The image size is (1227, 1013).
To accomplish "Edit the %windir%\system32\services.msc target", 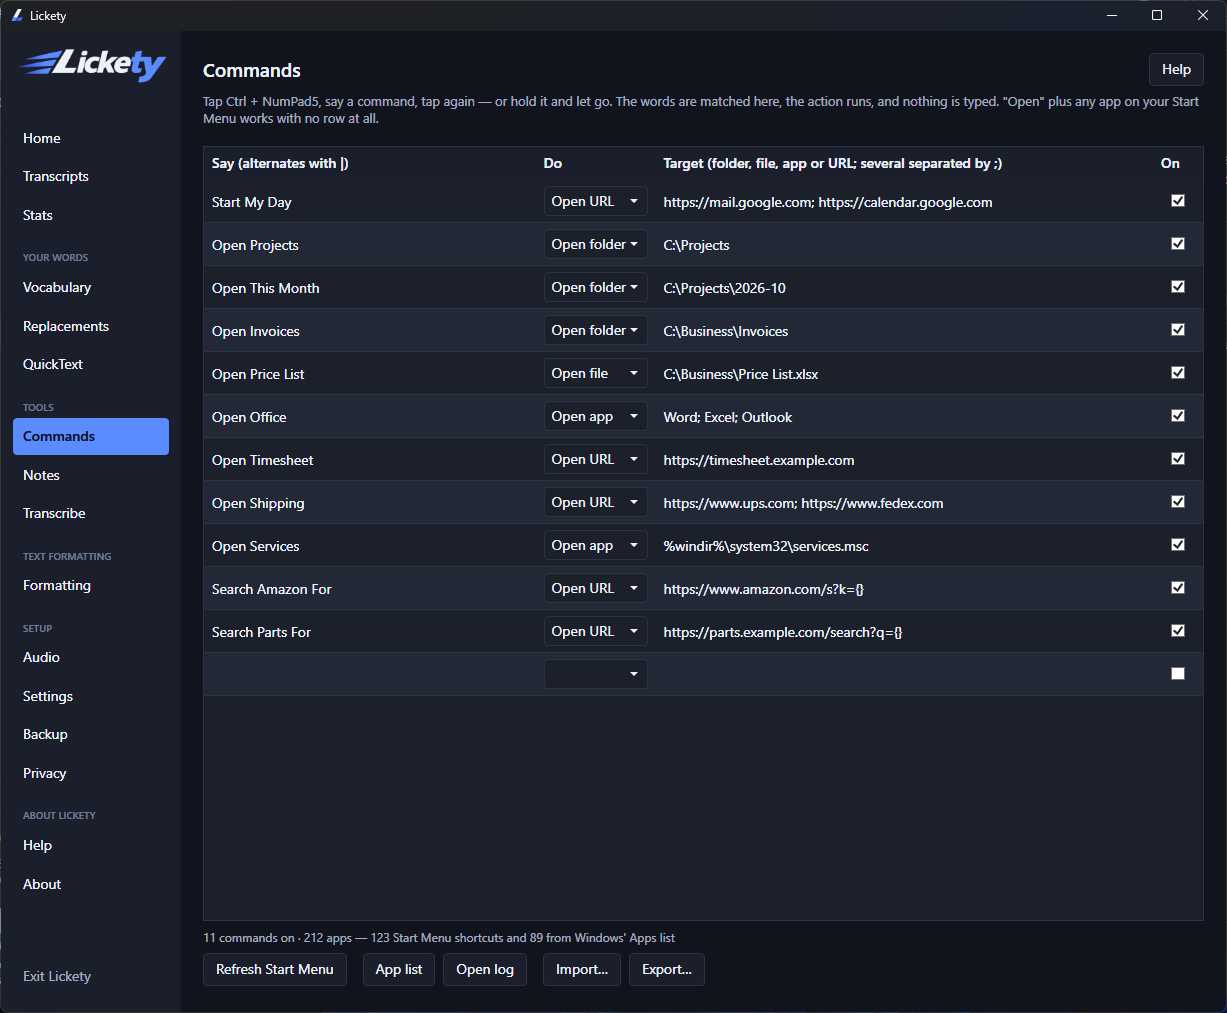I will pyautogui.click(x=905, y=546).
